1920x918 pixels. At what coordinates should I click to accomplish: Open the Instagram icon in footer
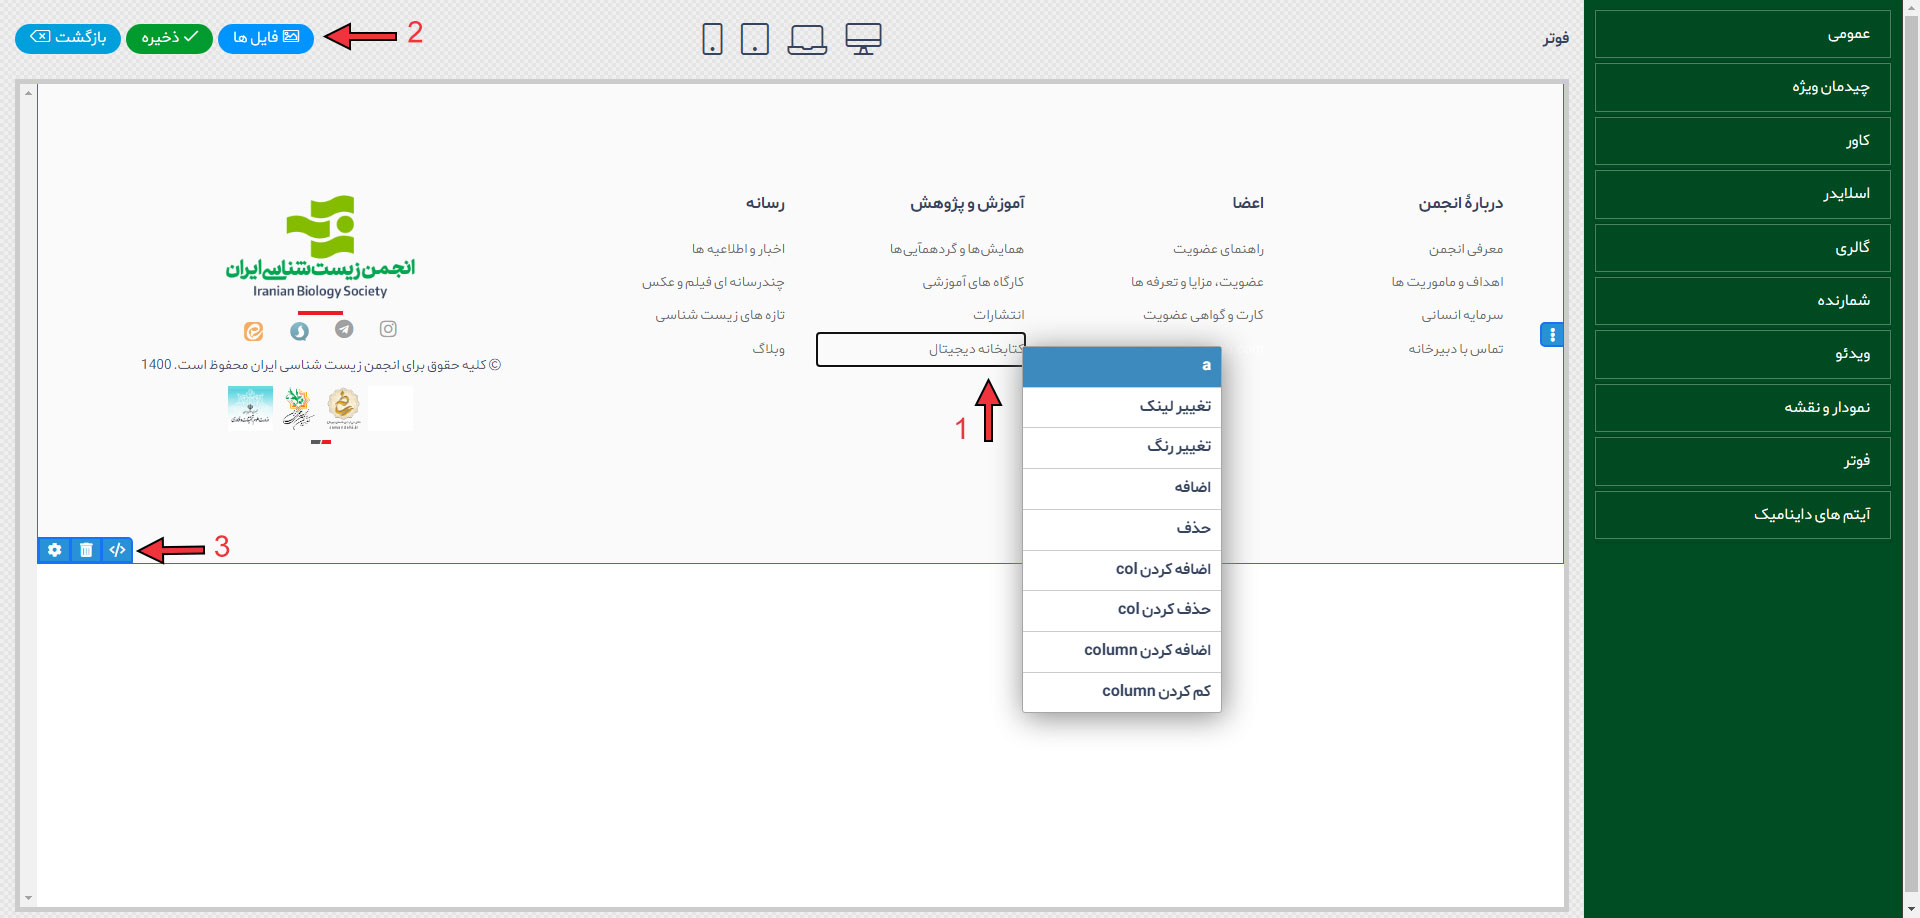click(388, 329)
